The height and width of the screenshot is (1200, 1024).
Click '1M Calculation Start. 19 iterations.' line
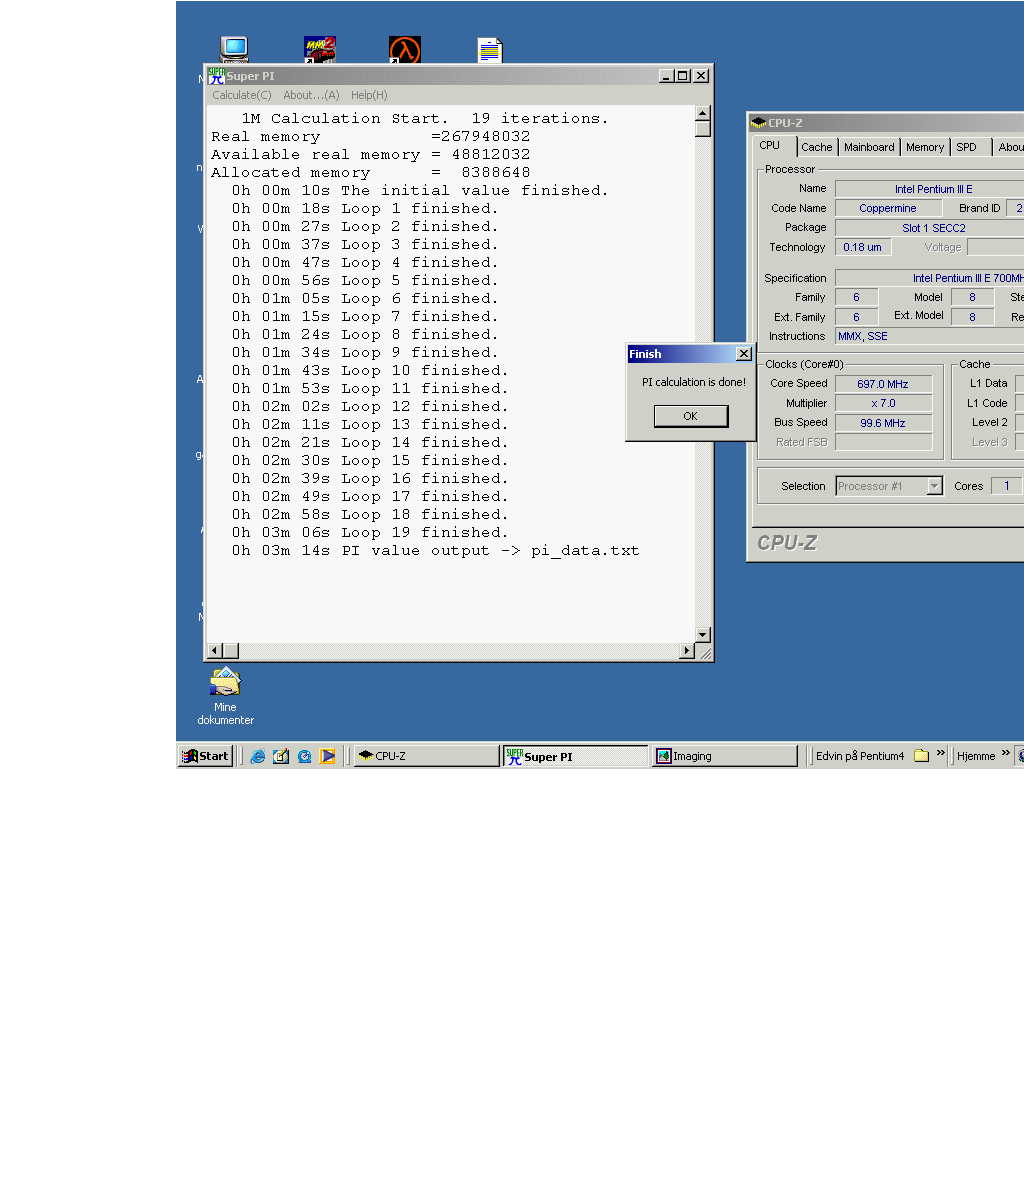[425, 119]
